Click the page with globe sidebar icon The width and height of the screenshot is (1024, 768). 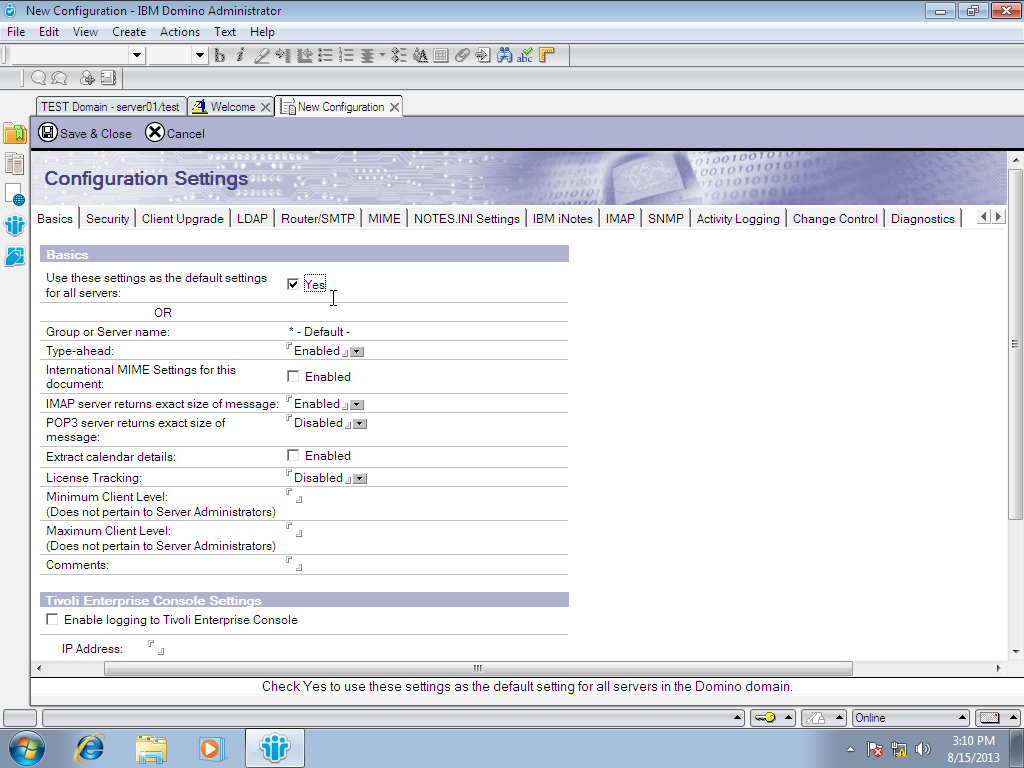14,194
